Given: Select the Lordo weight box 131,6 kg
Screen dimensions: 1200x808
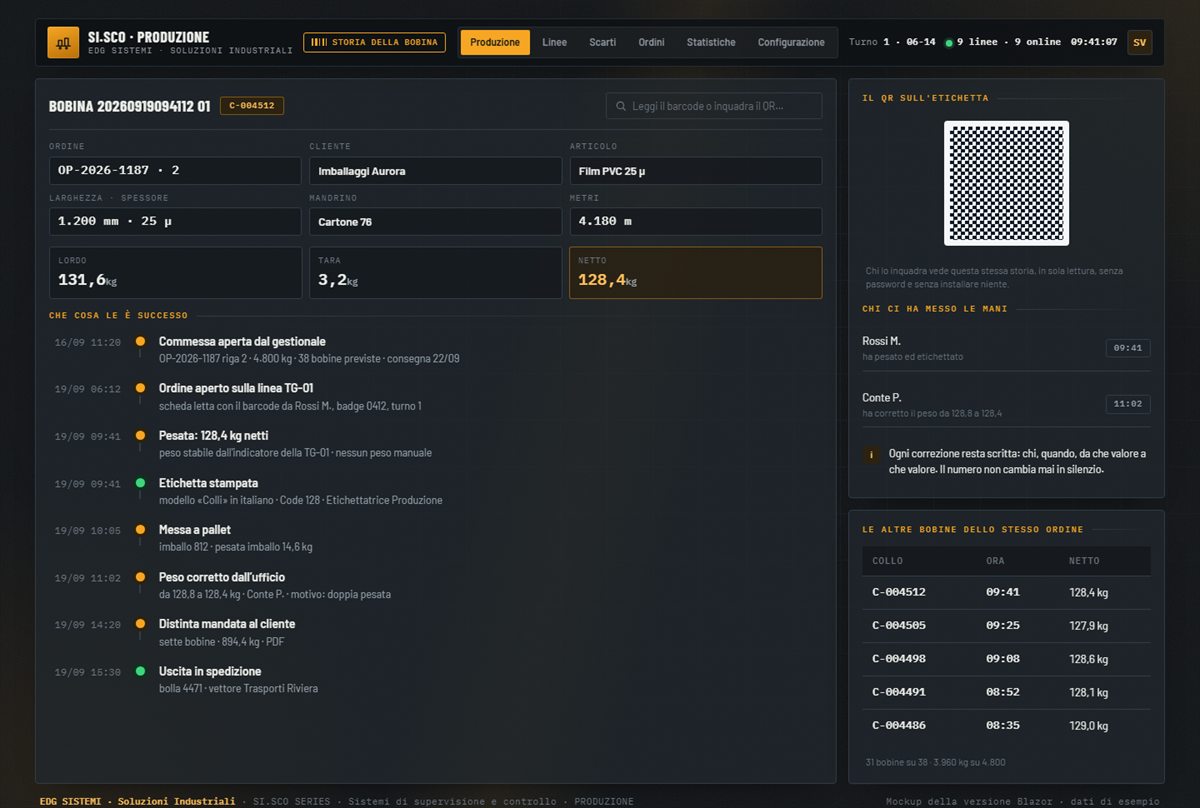Looking at the screenshot, I should point(175,273).
